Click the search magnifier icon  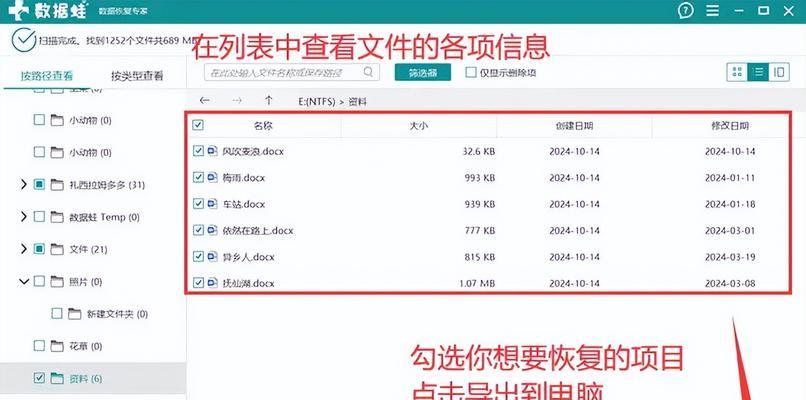pos(368,72)
